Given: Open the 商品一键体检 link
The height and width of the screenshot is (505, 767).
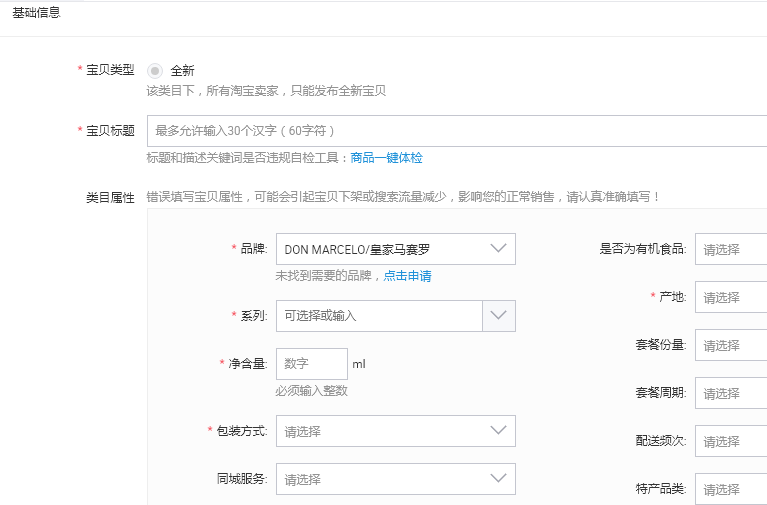Looking at the screenshot, I should pos(386,158).
